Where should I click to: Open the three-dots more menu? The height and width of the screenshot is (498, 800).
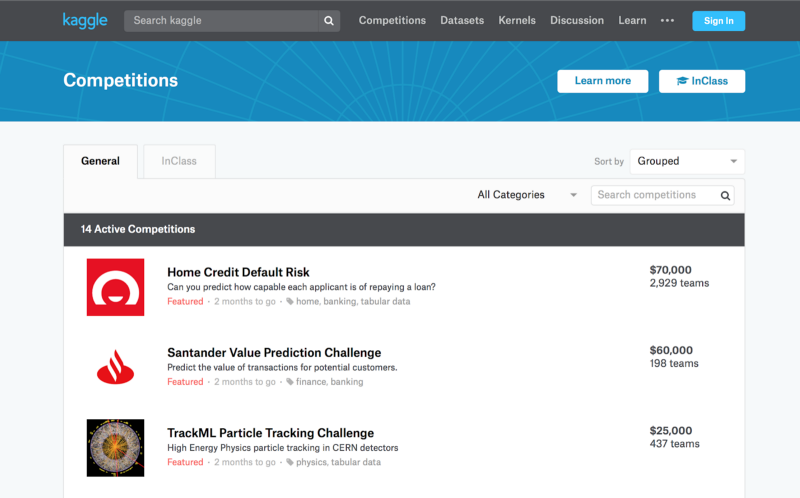point(667,20)
